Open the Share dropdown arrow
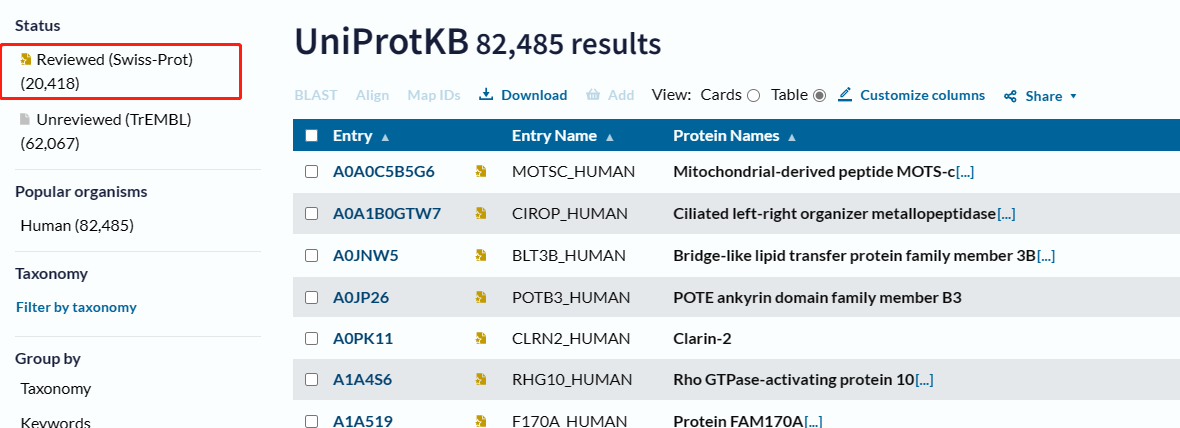Screen dimensions: 1180x428 click(1073, 96)
